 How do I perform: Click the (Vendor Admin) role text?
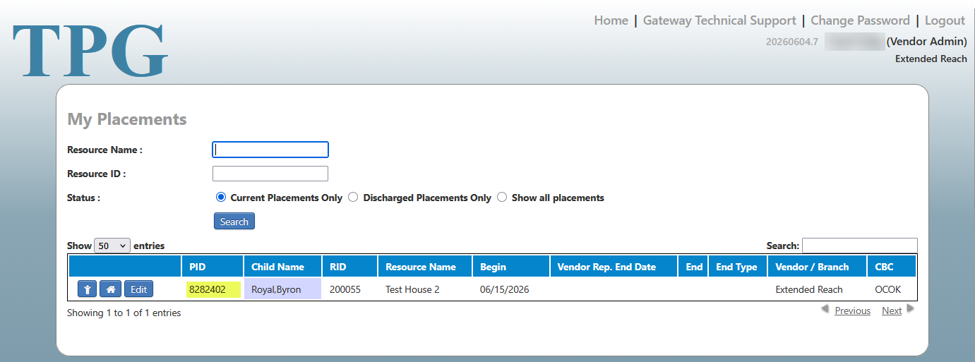click(926, 42)
